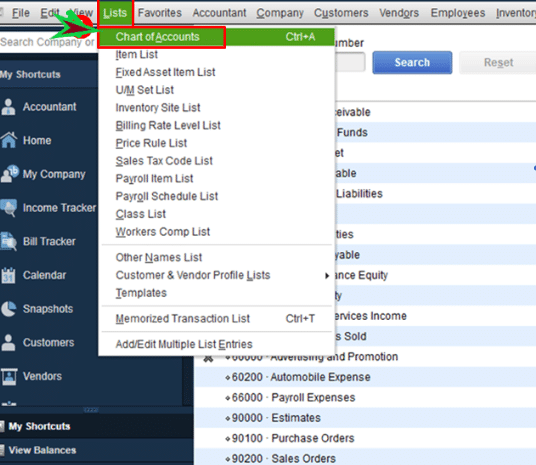This screenshot has height=465, width=536.
Task: Select Chart of Accounts from Lists menu
Action: (x=216, y=37)
